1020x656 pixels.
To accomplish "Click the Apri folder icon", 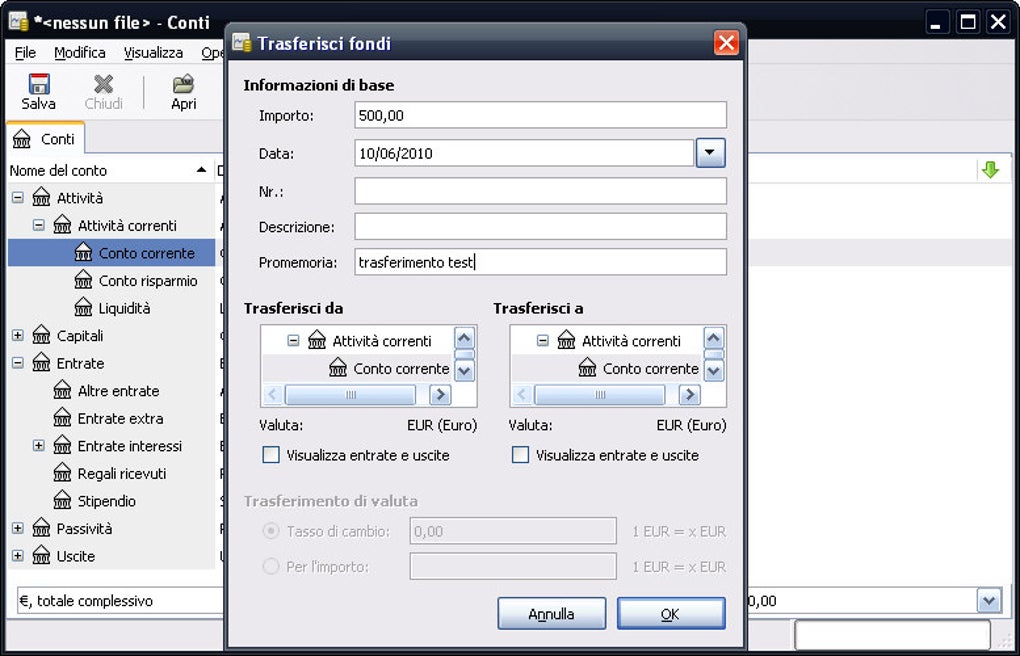I will pyautogui.click(x=183, y=84).
